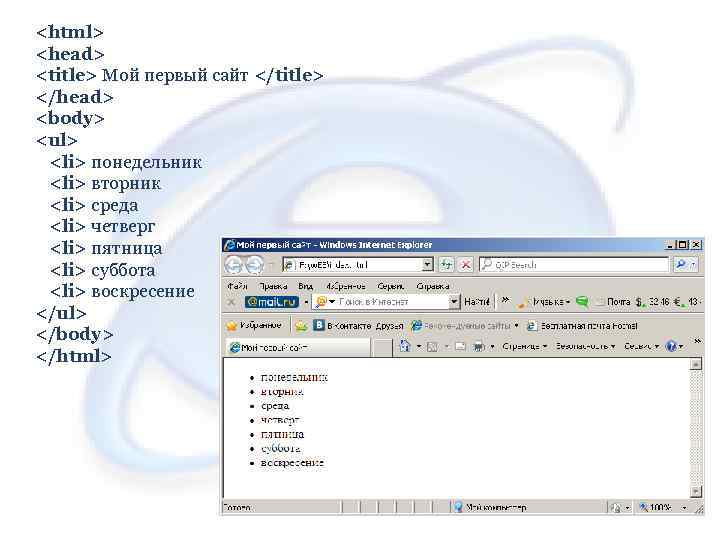Click the magnifier search button
The width and height of the screenshot is (720, 540).
coord(681,264)
